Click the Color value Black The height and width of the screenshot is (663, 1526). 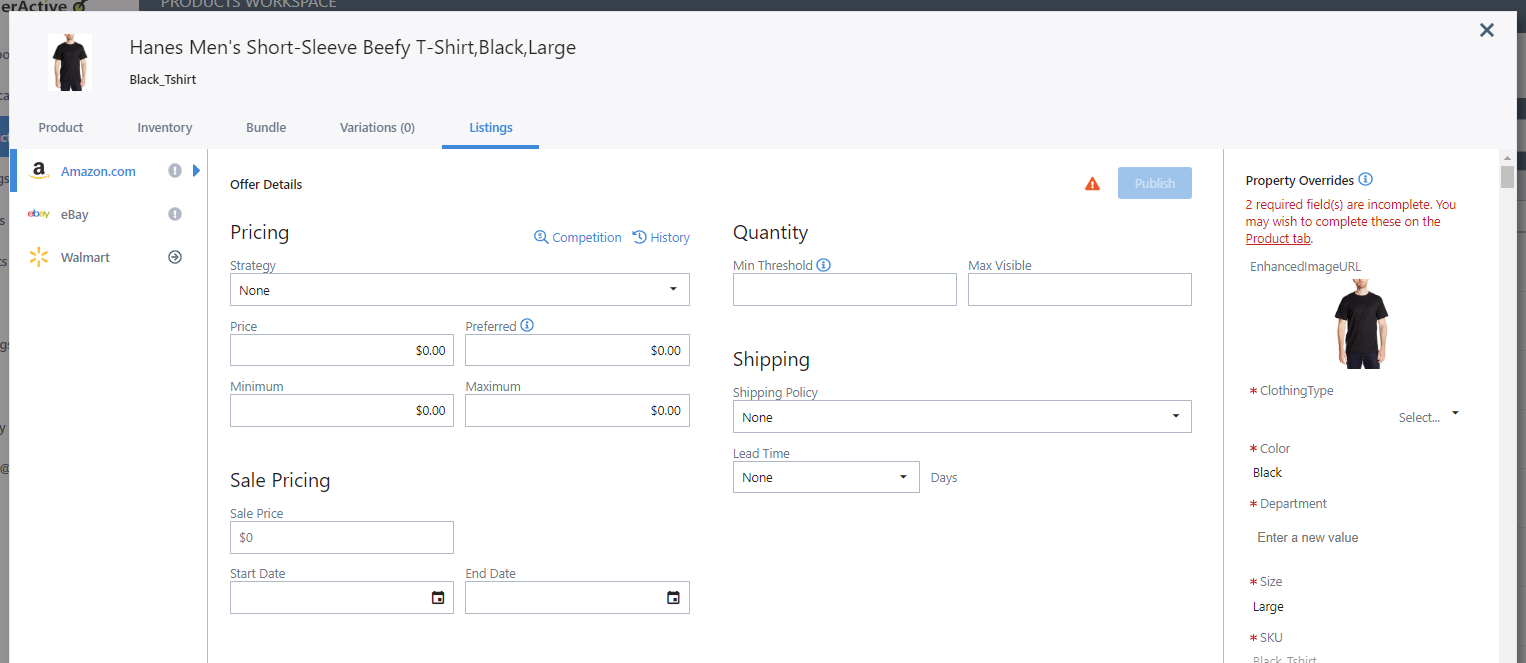pyautogui.click(x=1267, y=472)
